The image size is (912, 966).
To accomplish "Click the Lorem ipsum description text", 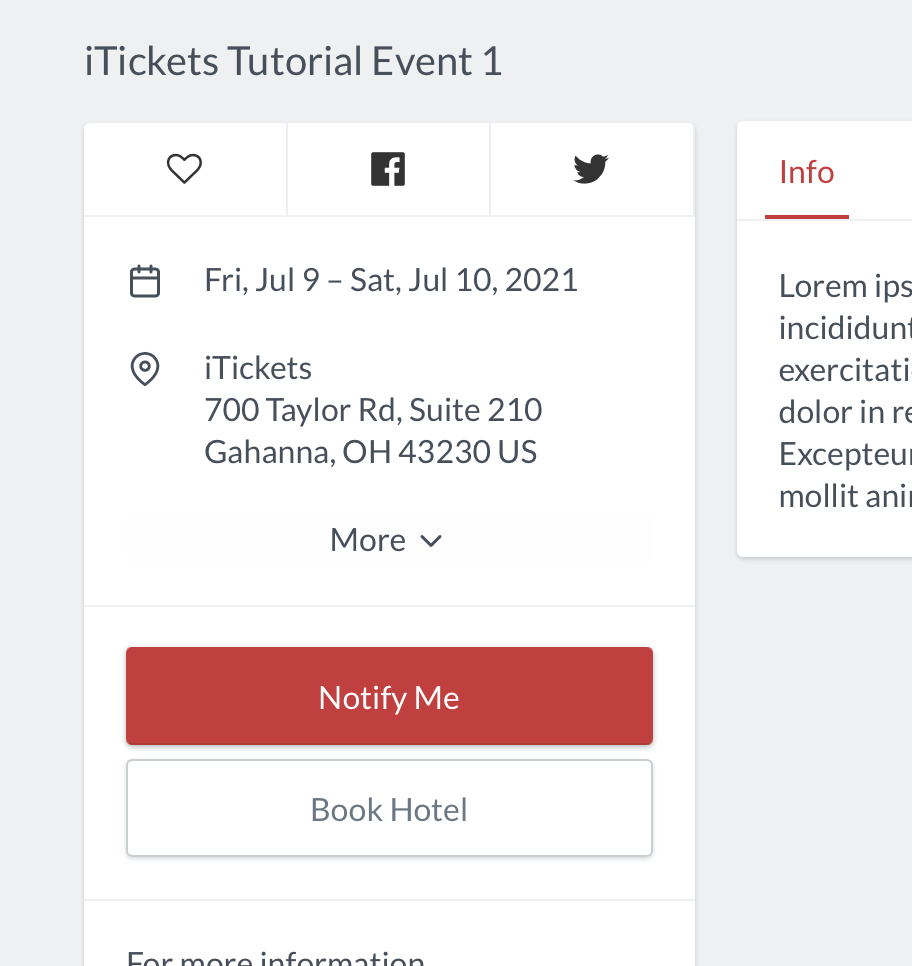I will click(845, 391).
